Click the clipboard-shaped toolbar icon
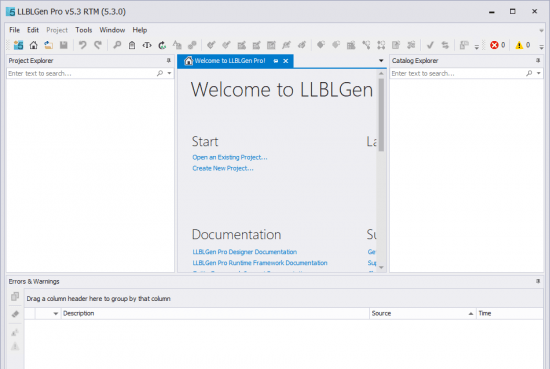Image resolution: width=550 pixels, height=369 pixels. (132, 45)
